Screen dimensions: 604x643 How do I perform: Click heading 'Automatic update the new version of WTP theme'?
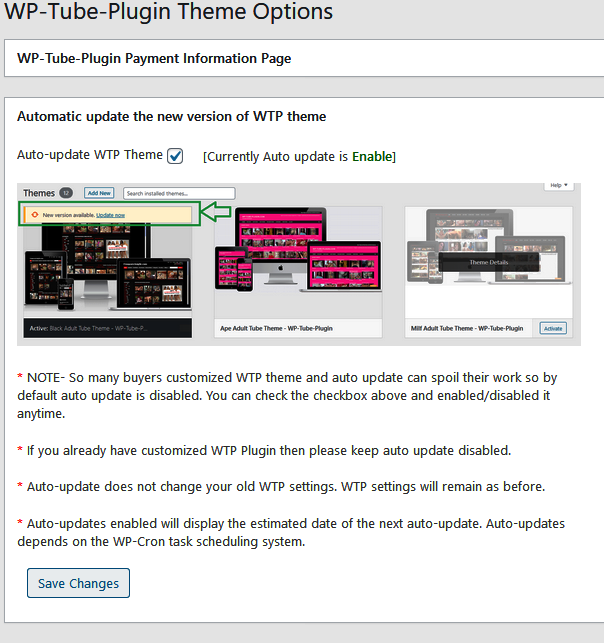tap(171, 116)
